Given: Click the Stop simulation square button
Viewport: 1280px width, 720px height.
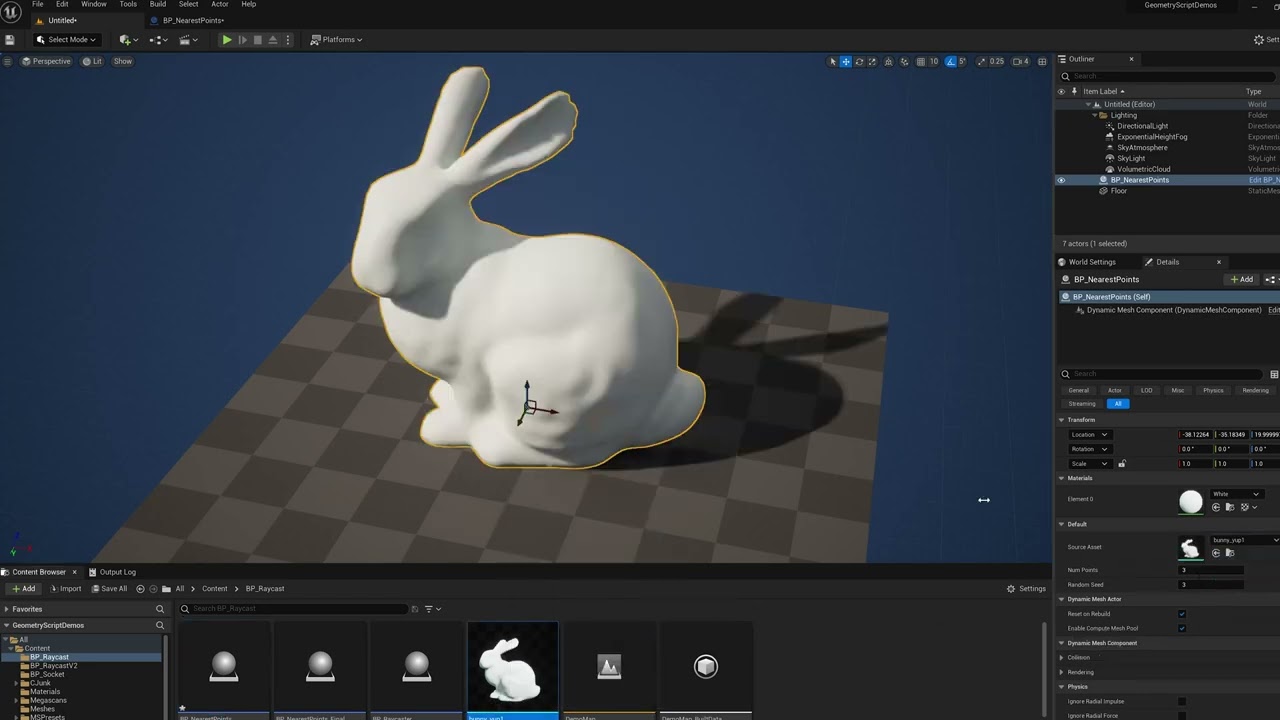Looking at the screenshot, I should pyautogui.click(x=257, y=40).
